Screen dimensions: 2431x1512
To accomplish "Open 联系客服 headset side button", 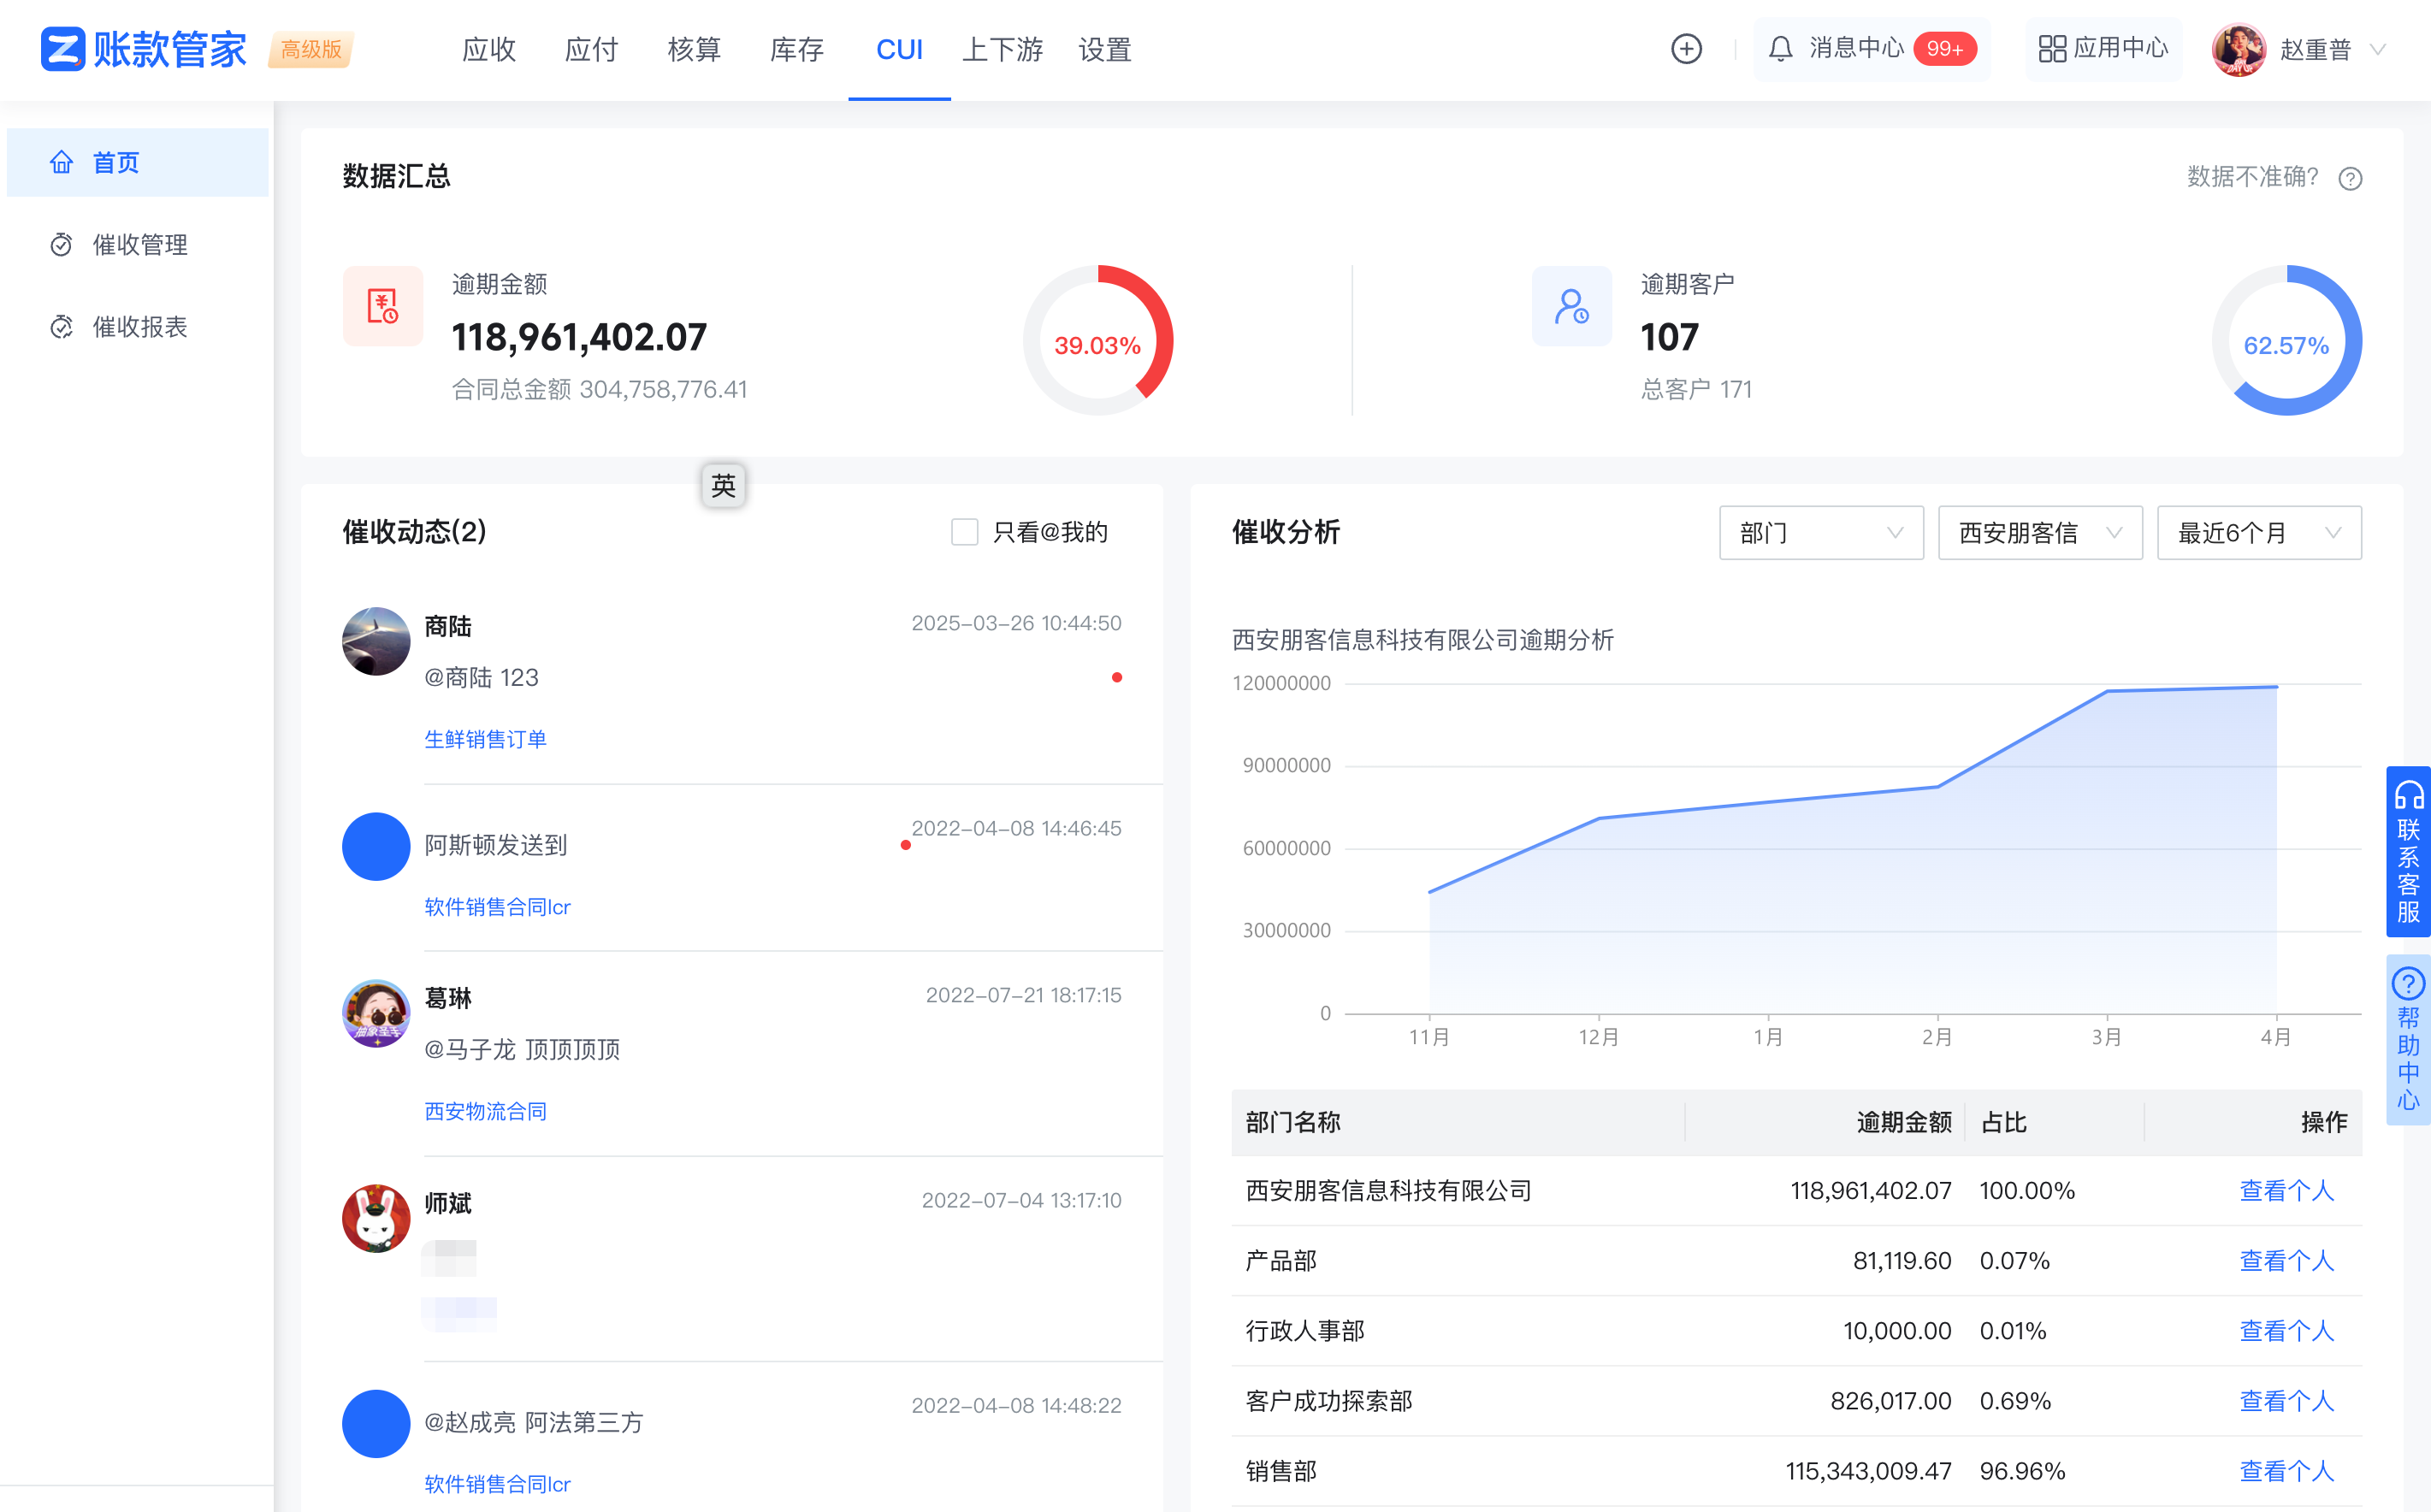I will (2408, 851).
